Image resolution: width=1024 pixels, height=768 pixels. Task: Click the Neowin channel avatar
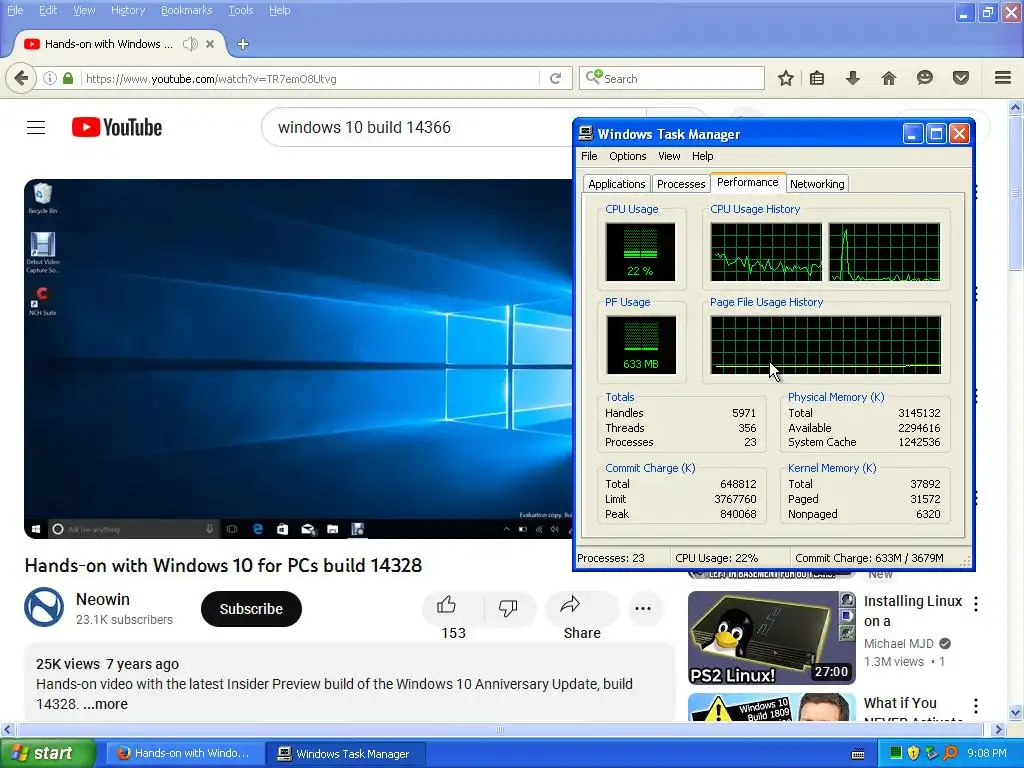click(x=44, y=607)
